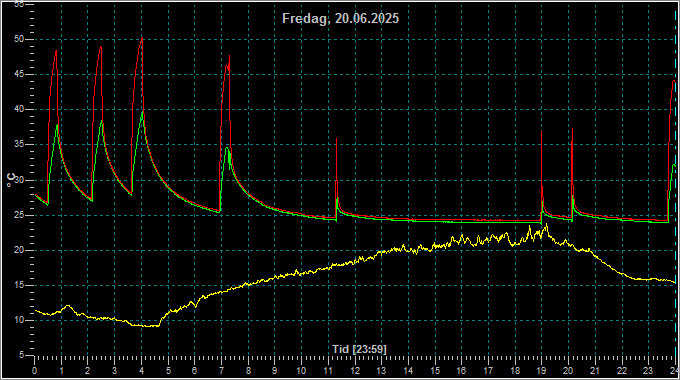Click the °C unit label on the Y axis
Image resolution: width=680 pixels, height=380 pixels.
click(x=11, y=180)
